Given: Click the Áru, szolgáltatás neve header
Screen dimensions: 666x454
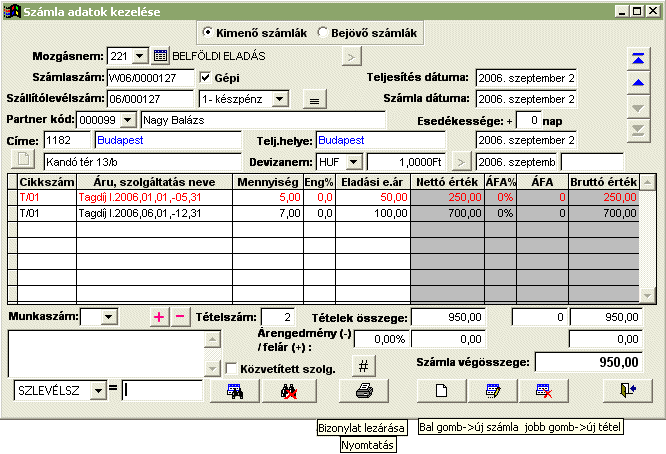Looking at the screenshot, I should [155, 182].
